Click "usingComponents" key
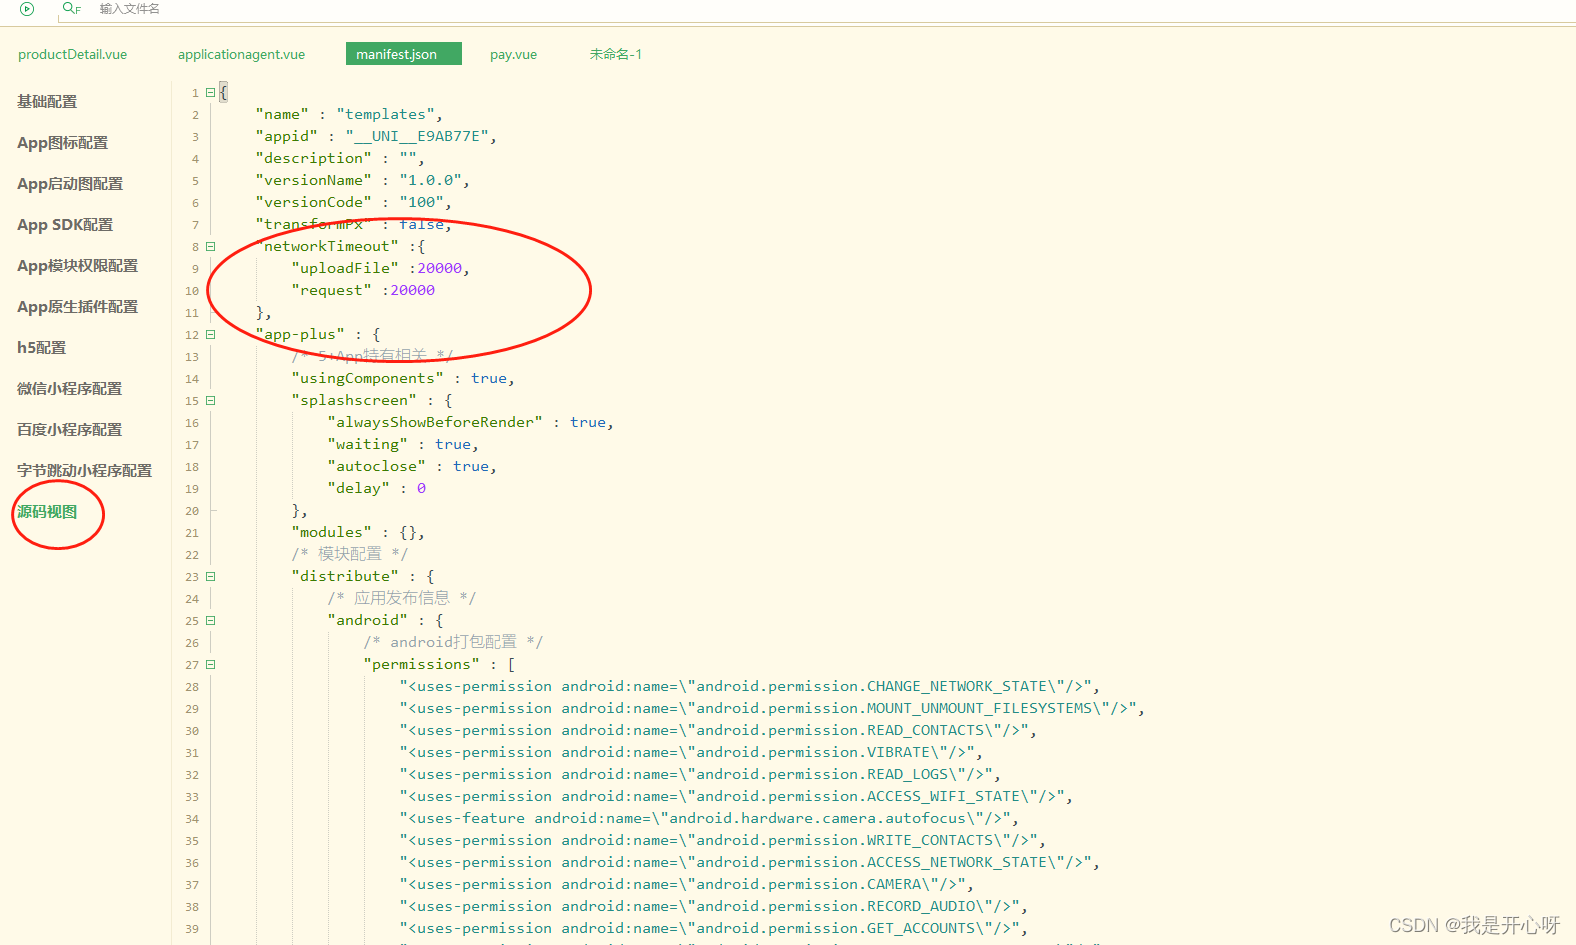 click(367, 378)
